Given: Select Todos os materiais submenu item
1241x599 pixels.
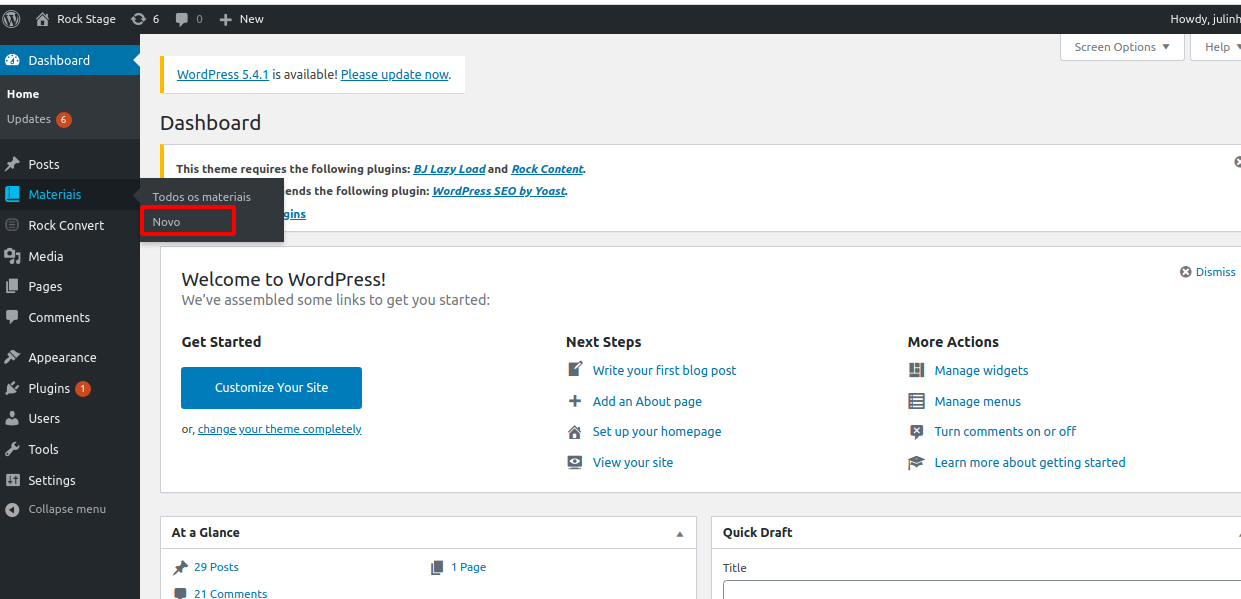Looking at the screenshot, I should tap(202, 197).
